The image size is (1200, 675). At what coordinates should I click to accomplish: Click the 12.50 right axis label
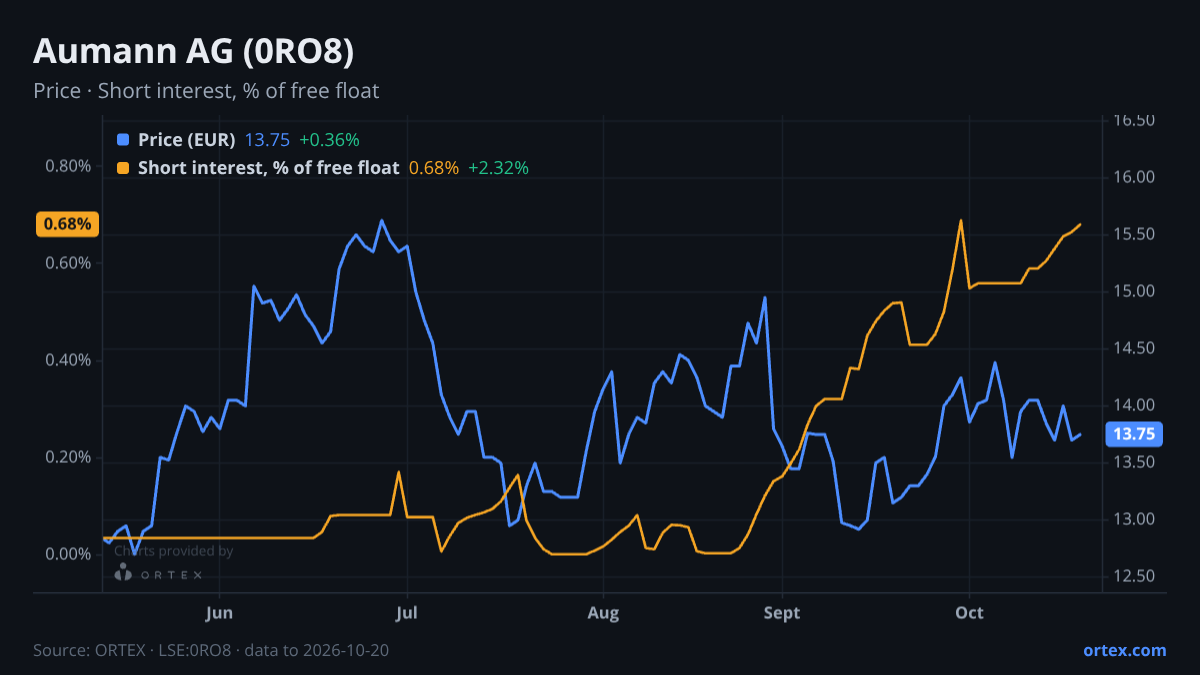1135,576
